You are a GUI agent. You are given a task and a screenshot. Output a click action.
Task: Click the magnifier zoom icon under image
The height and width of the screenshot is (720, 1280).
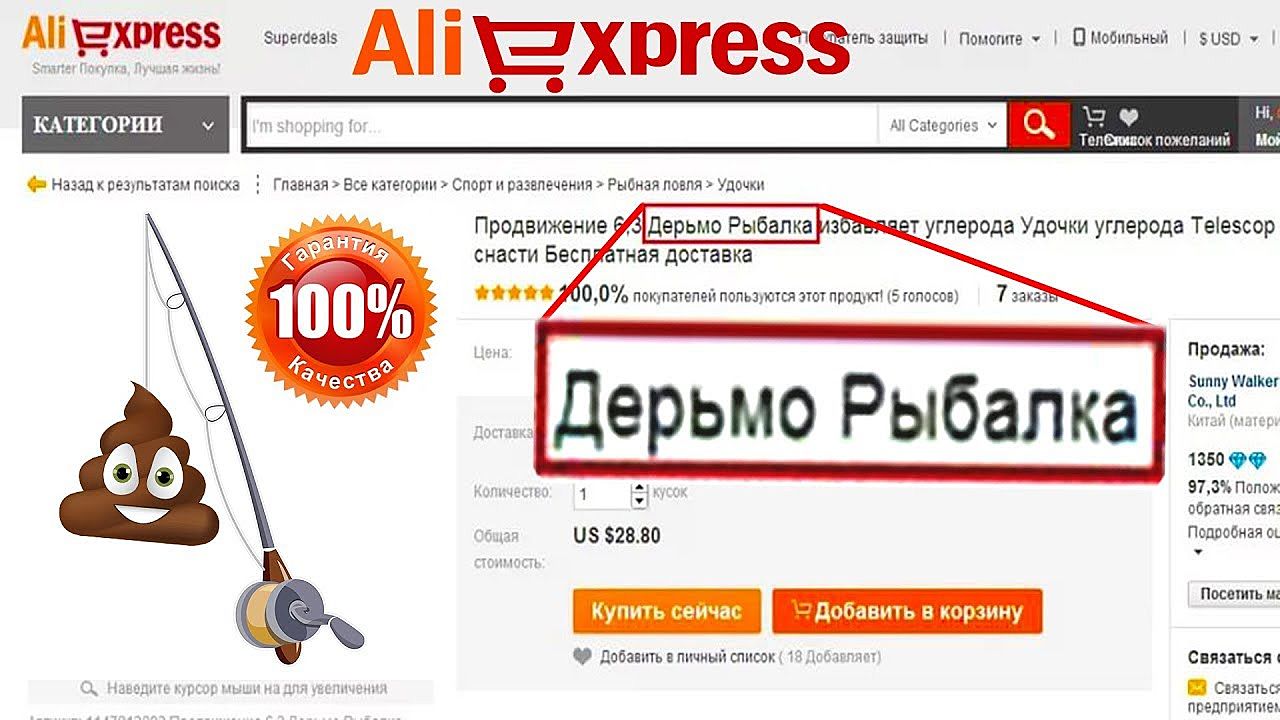[89, 688]
